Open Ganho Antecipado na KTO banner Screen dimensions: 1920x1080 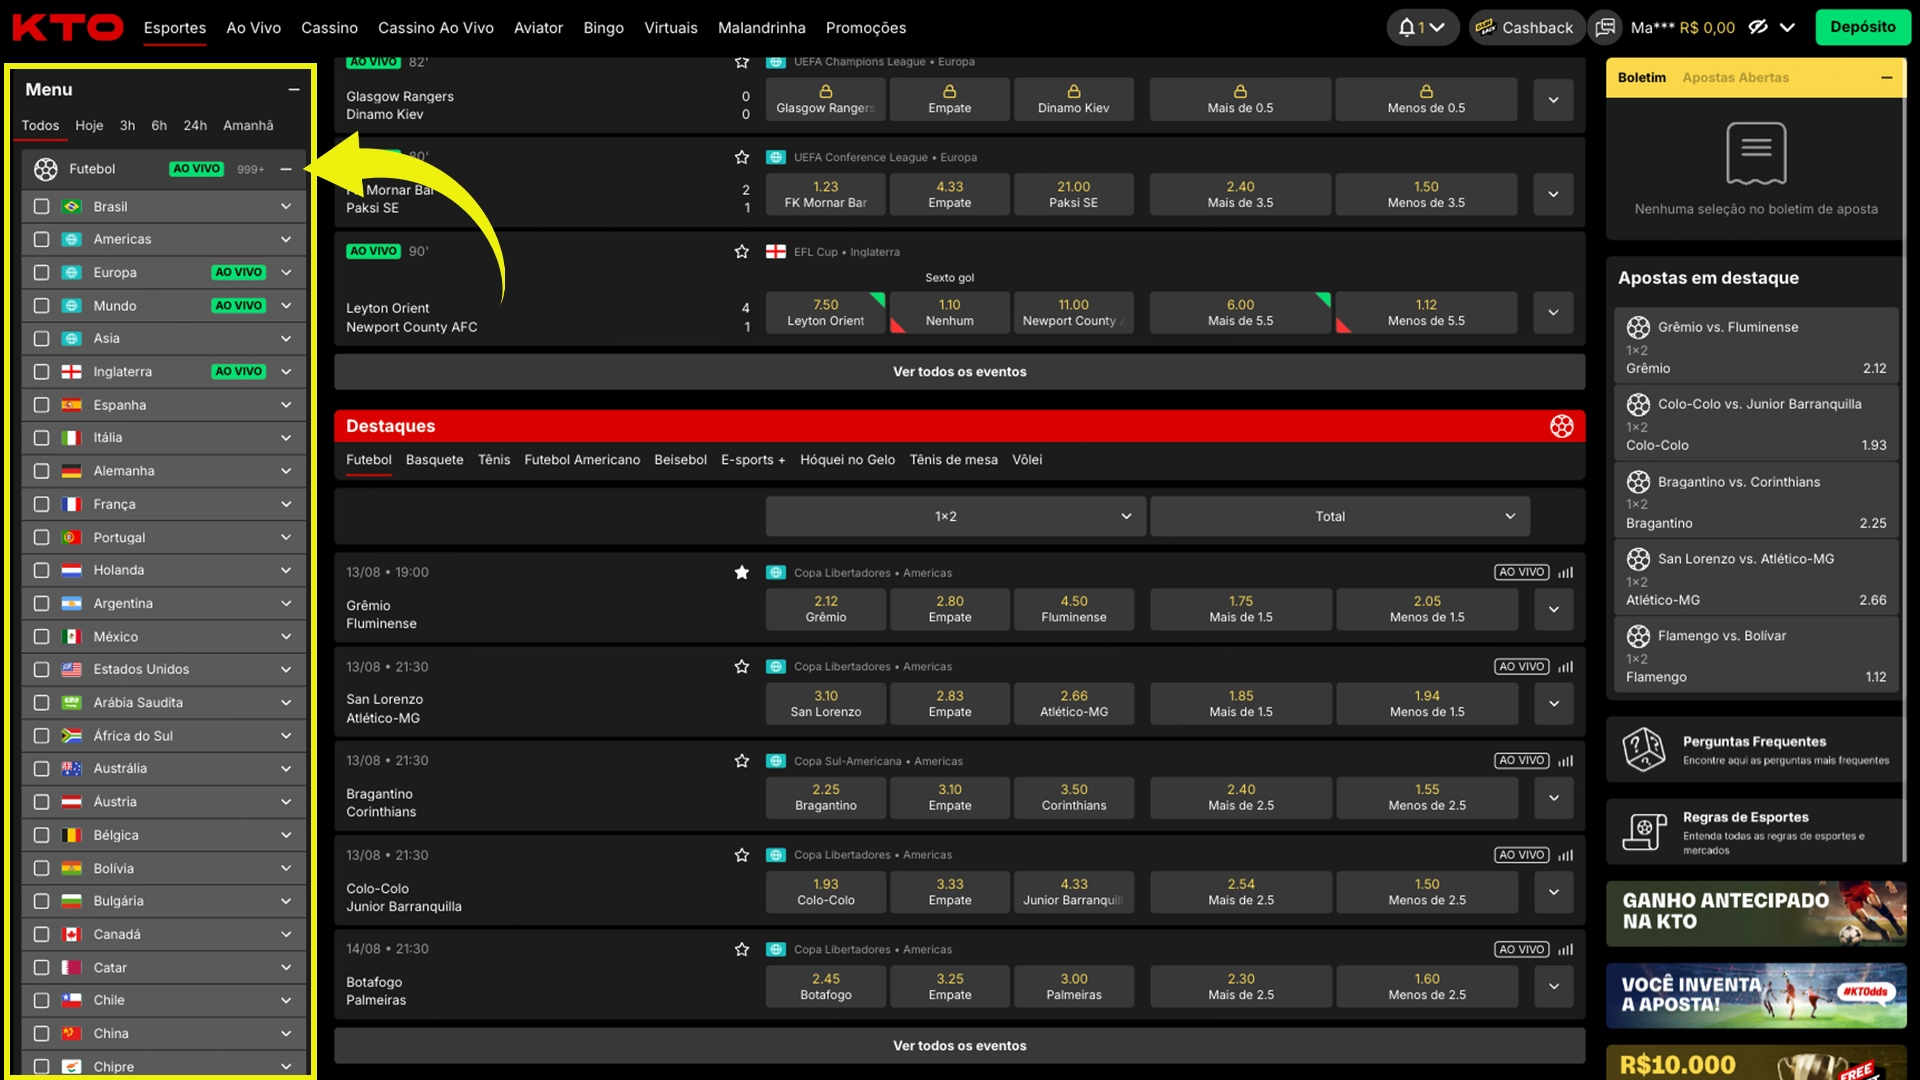[x=1756, y=913]
